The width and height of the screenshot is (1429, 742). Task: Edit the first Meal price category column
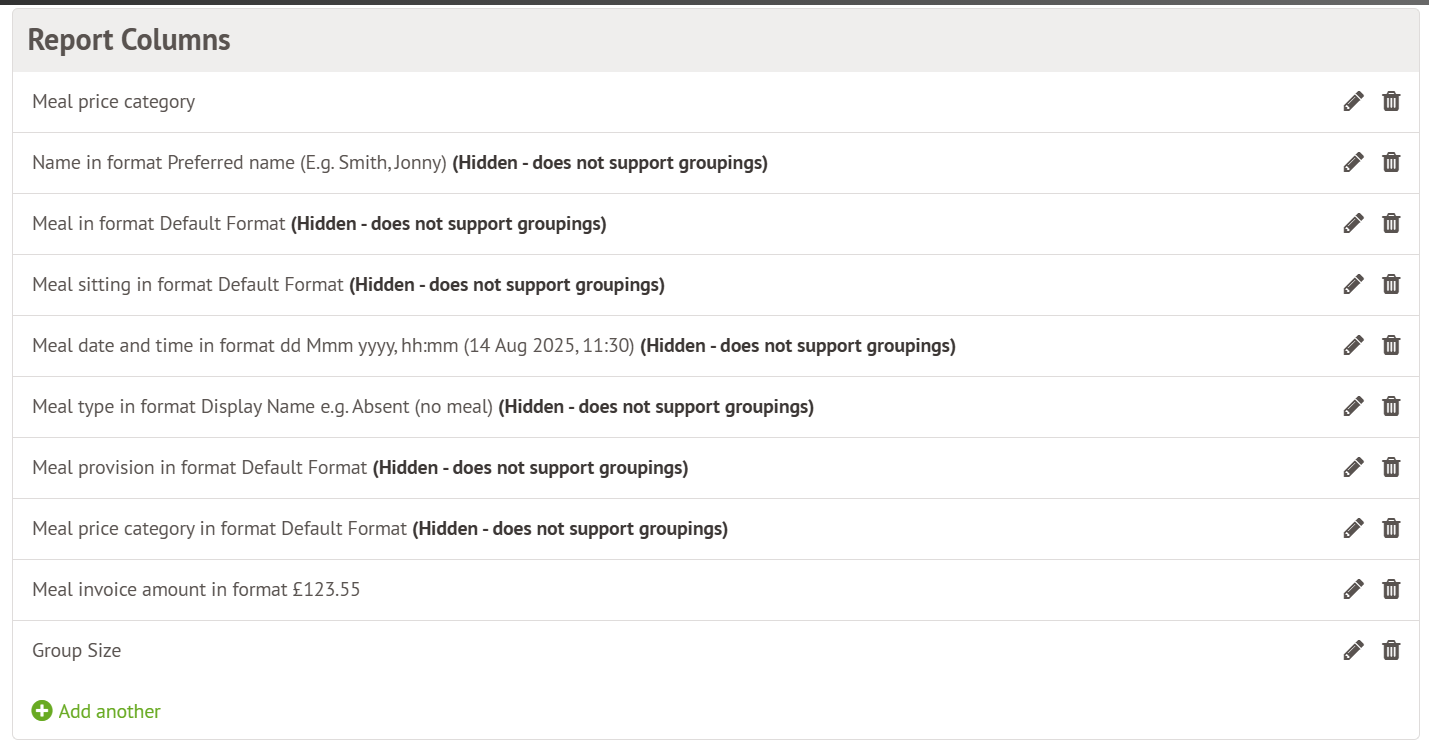pos(1353,101)
